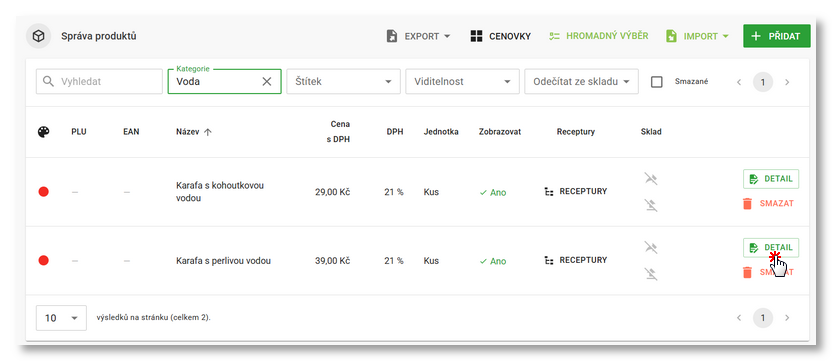Go to previous page in bottom pagination
This screenshot has height=361, width=832.
pyautogui.click(x=739, y=318)
